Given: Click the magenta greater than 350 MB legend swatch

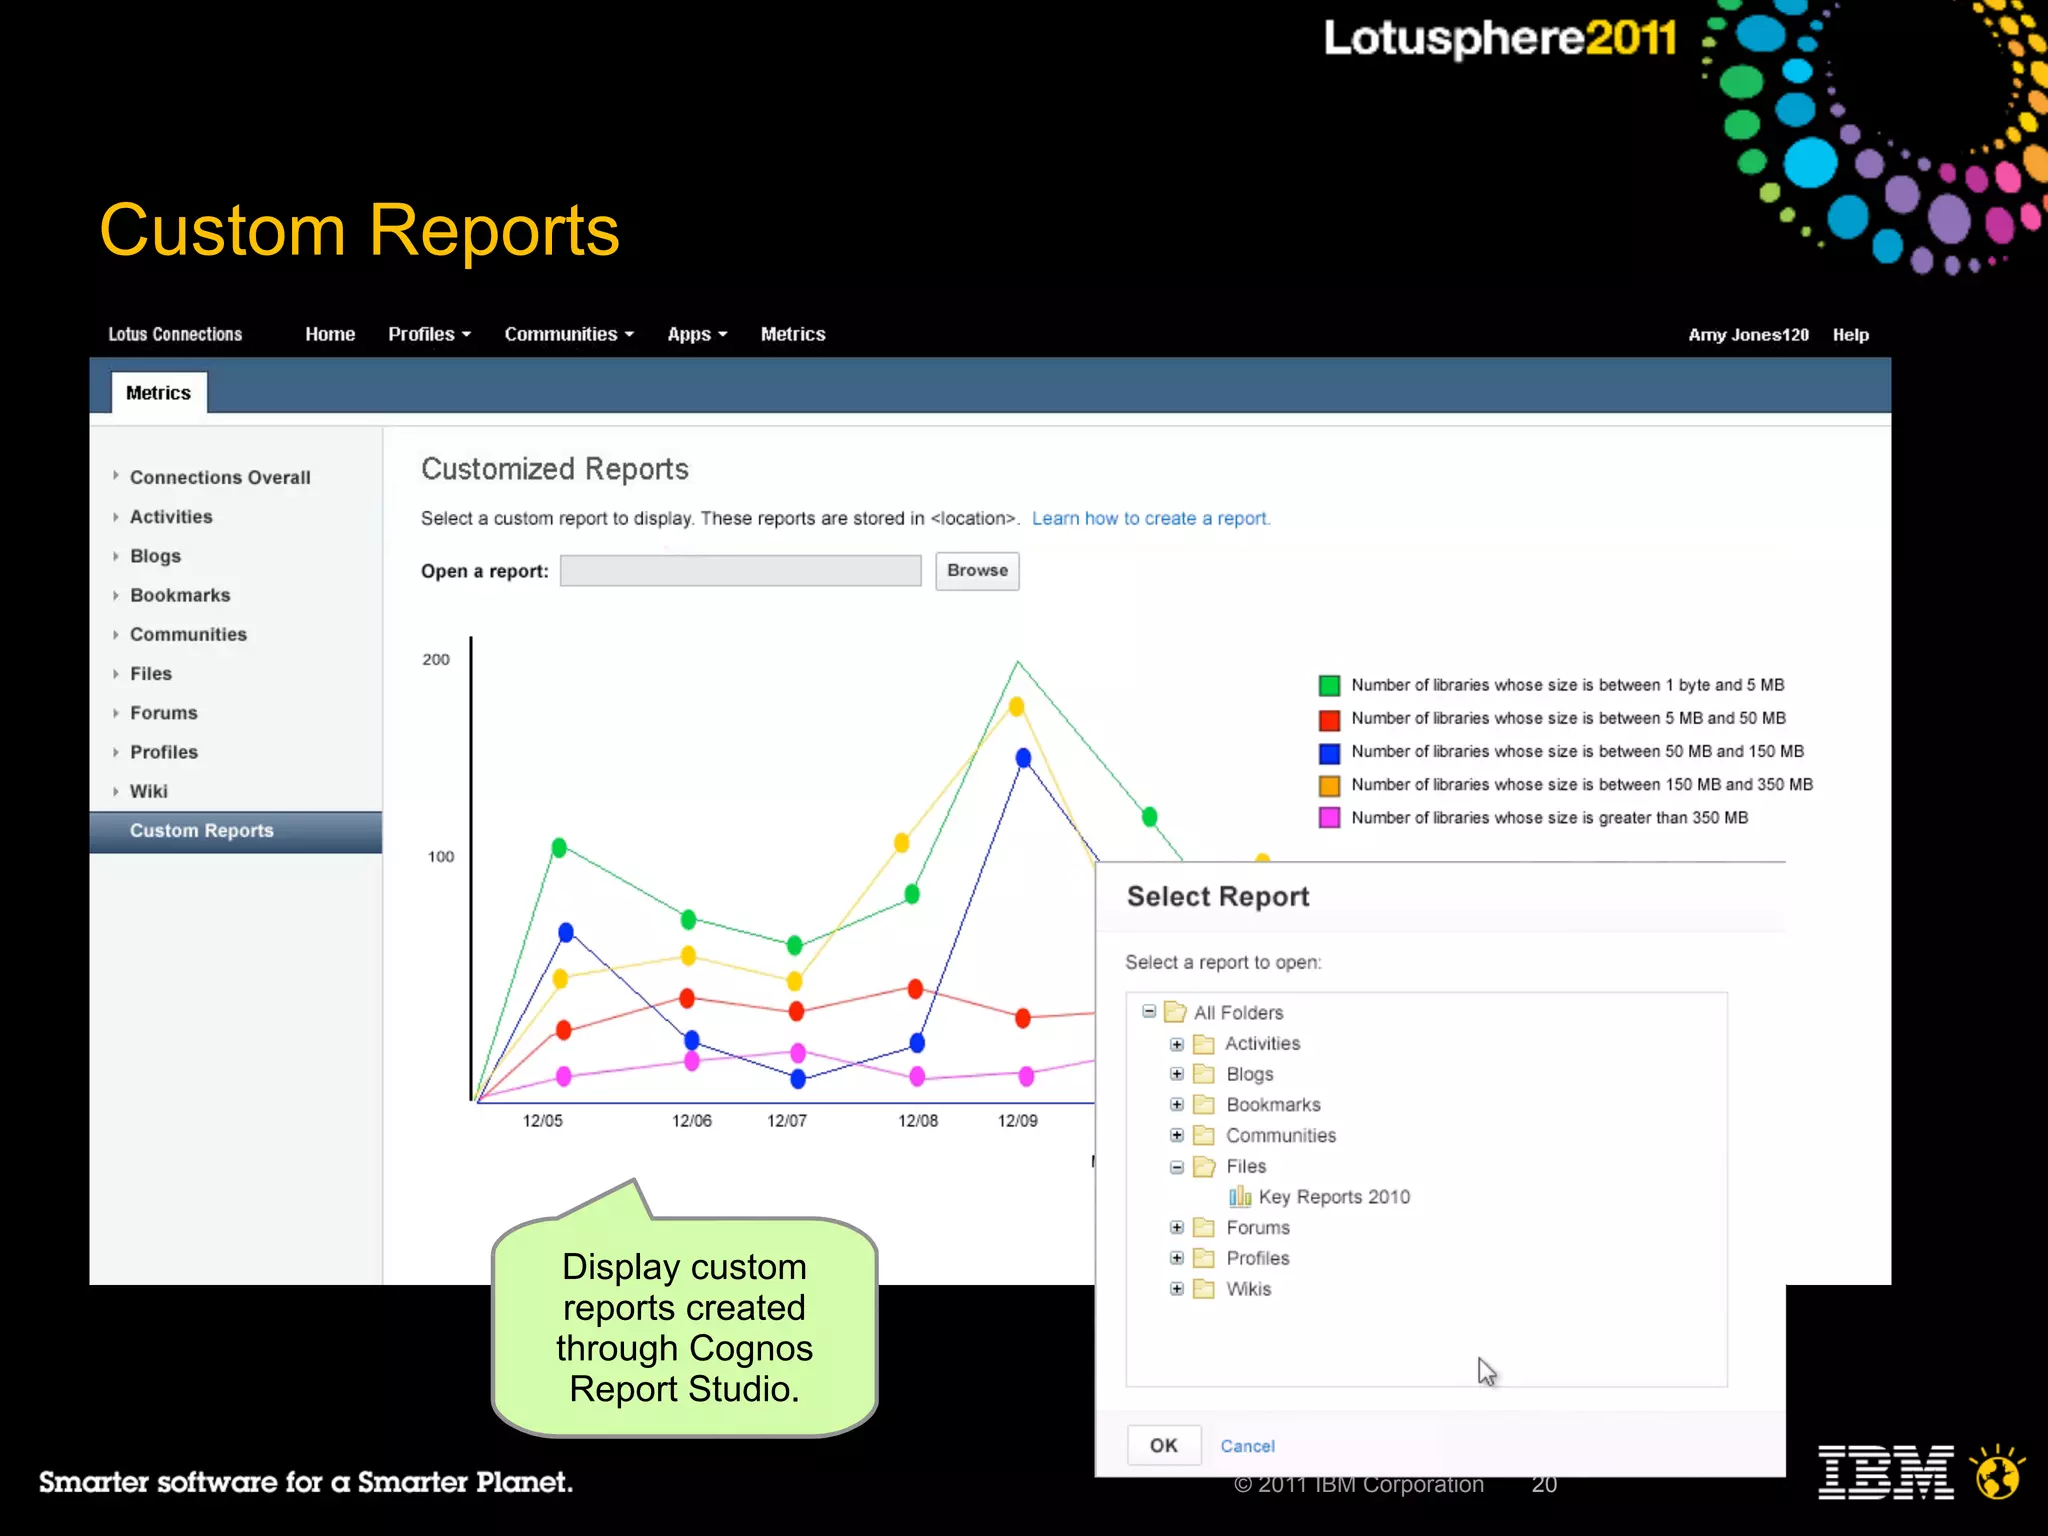Looking at the screenshot, I should (x=1329, y=818).
